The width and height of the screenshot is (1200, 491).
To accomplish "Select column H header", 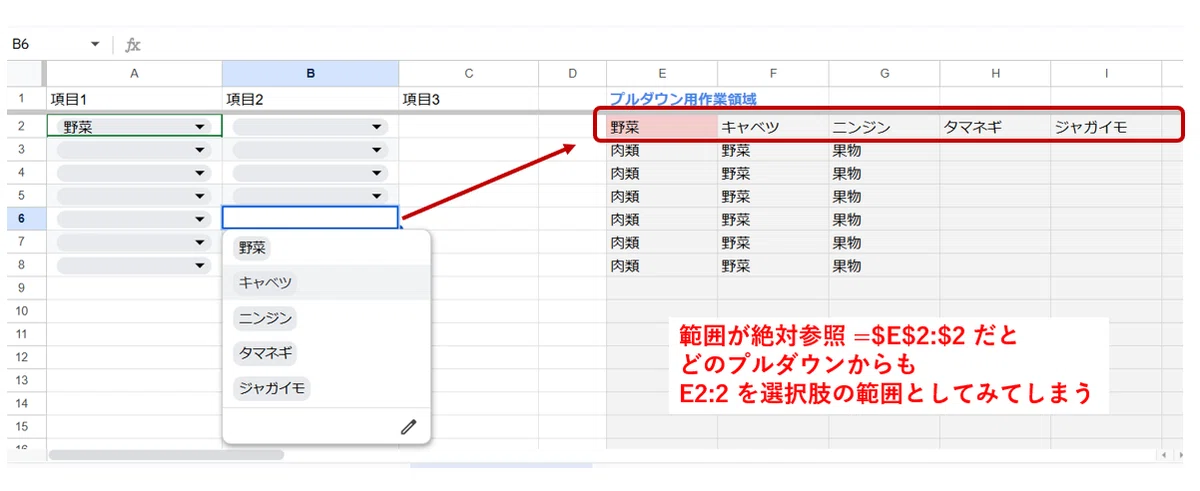I will pos(995,73).
